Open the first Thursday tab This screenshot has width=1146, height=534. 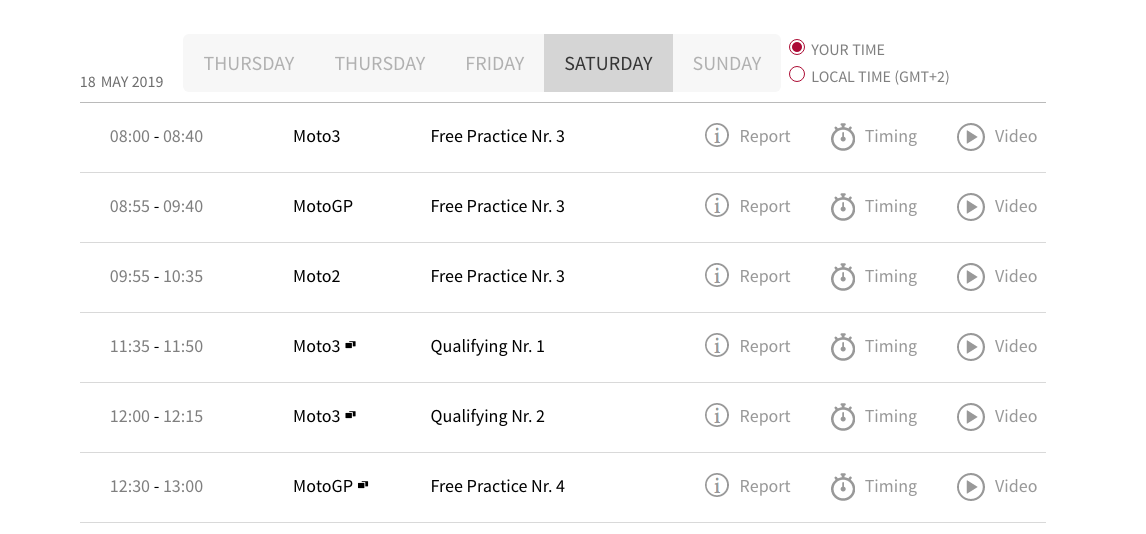click(x=248, y=63)
